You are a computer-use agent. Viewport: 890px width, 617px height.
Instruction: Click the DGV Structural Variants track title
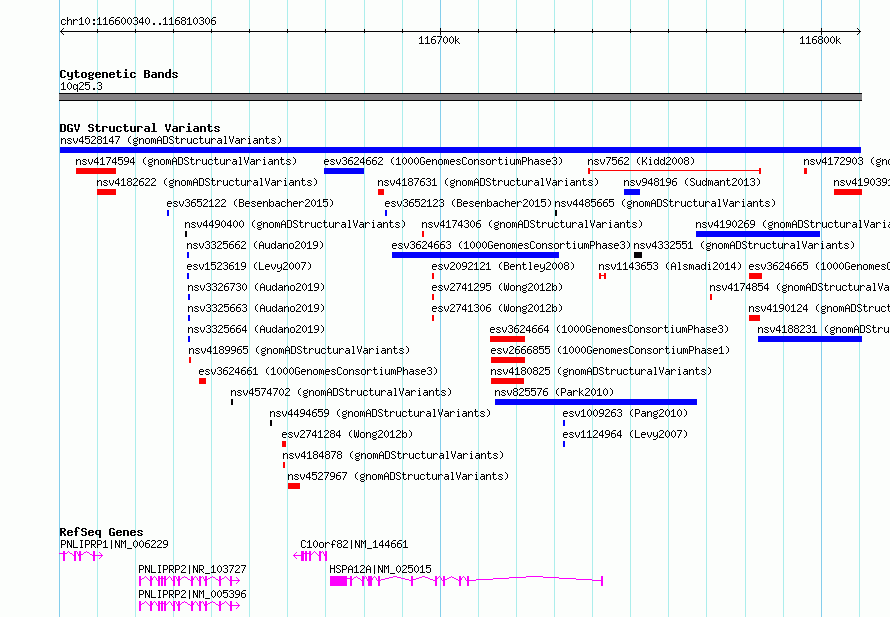point(140,128)
